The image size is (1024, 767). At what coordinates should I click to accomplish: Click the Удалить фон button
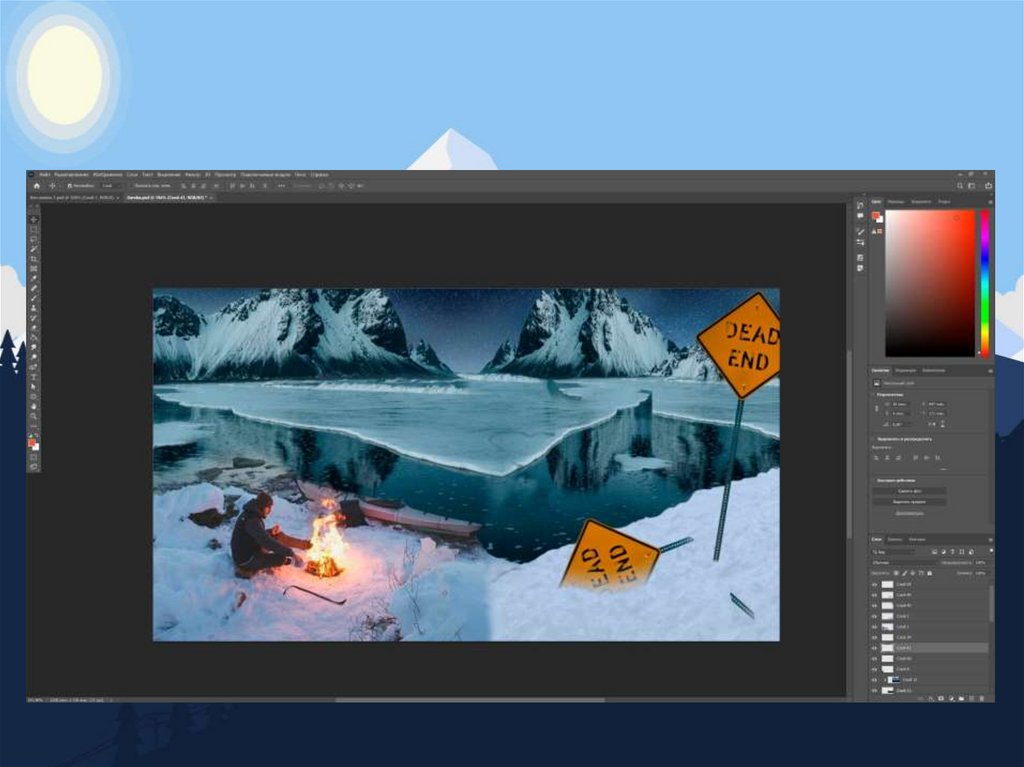point(909,491)
